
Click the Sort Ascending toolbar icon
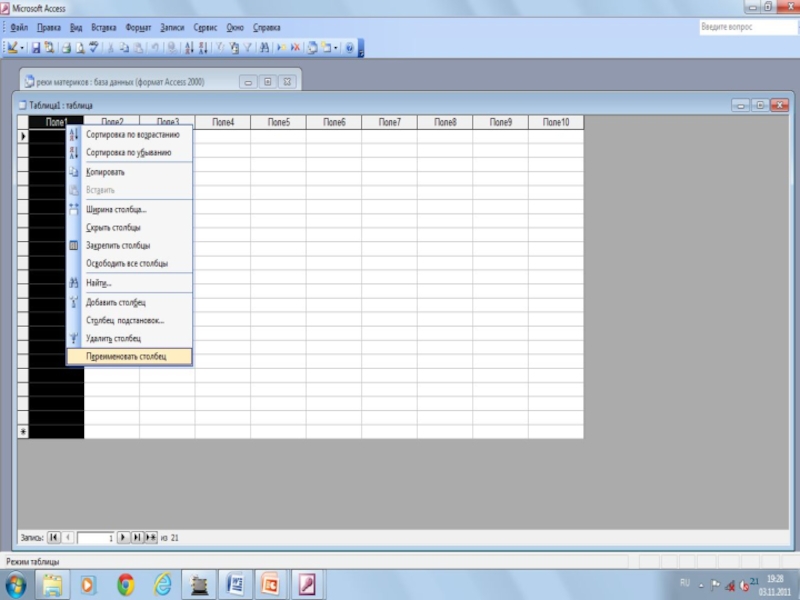[189, 47]
